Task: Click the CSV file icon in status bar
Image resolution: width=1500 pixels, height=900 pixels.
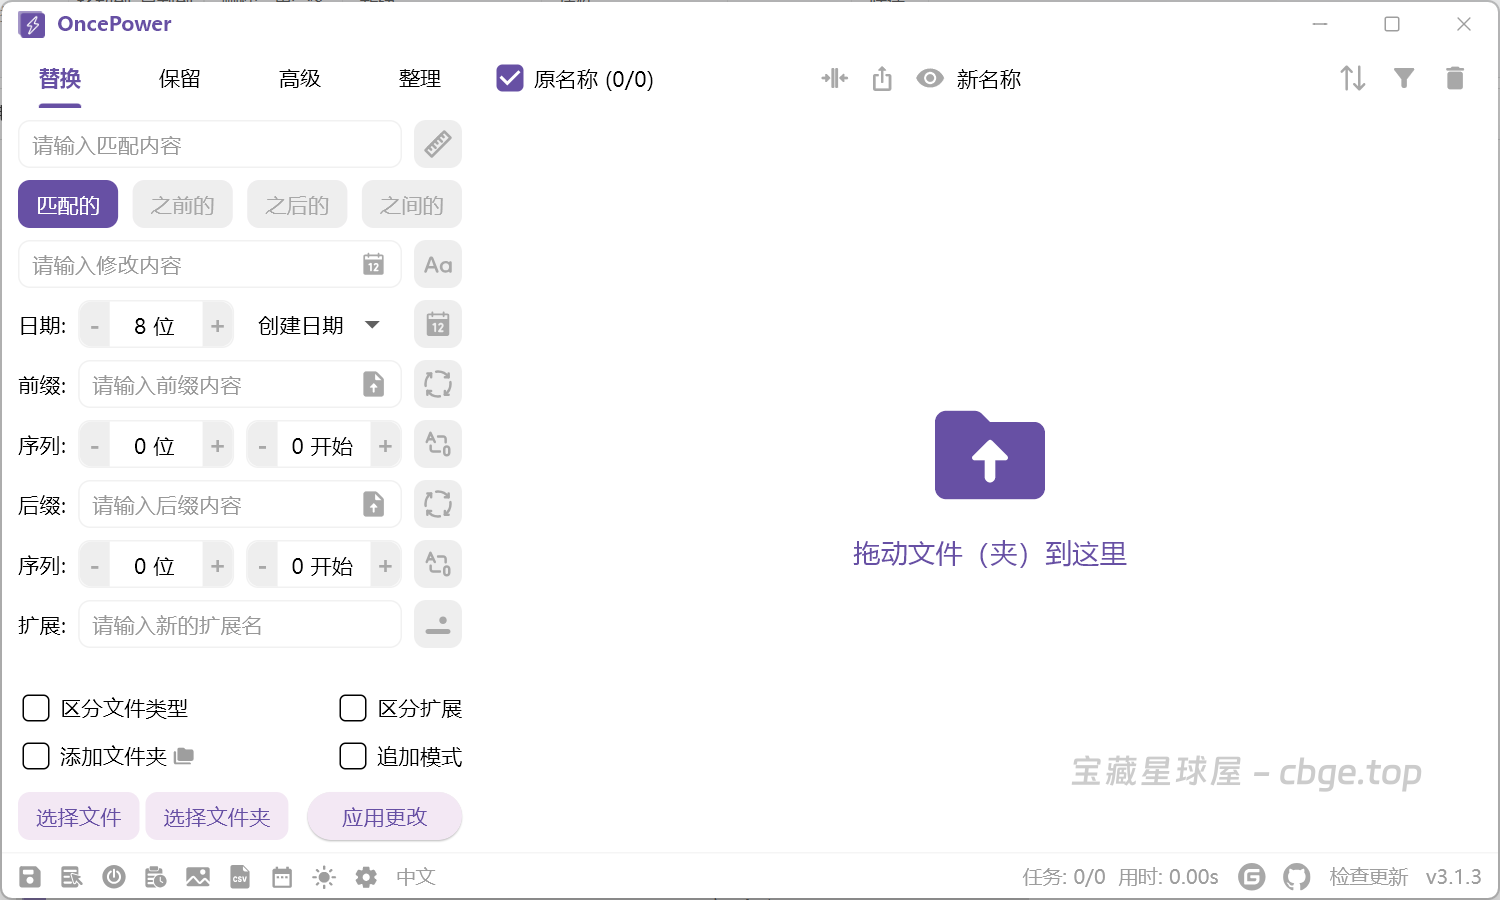Action: point(240,877)
